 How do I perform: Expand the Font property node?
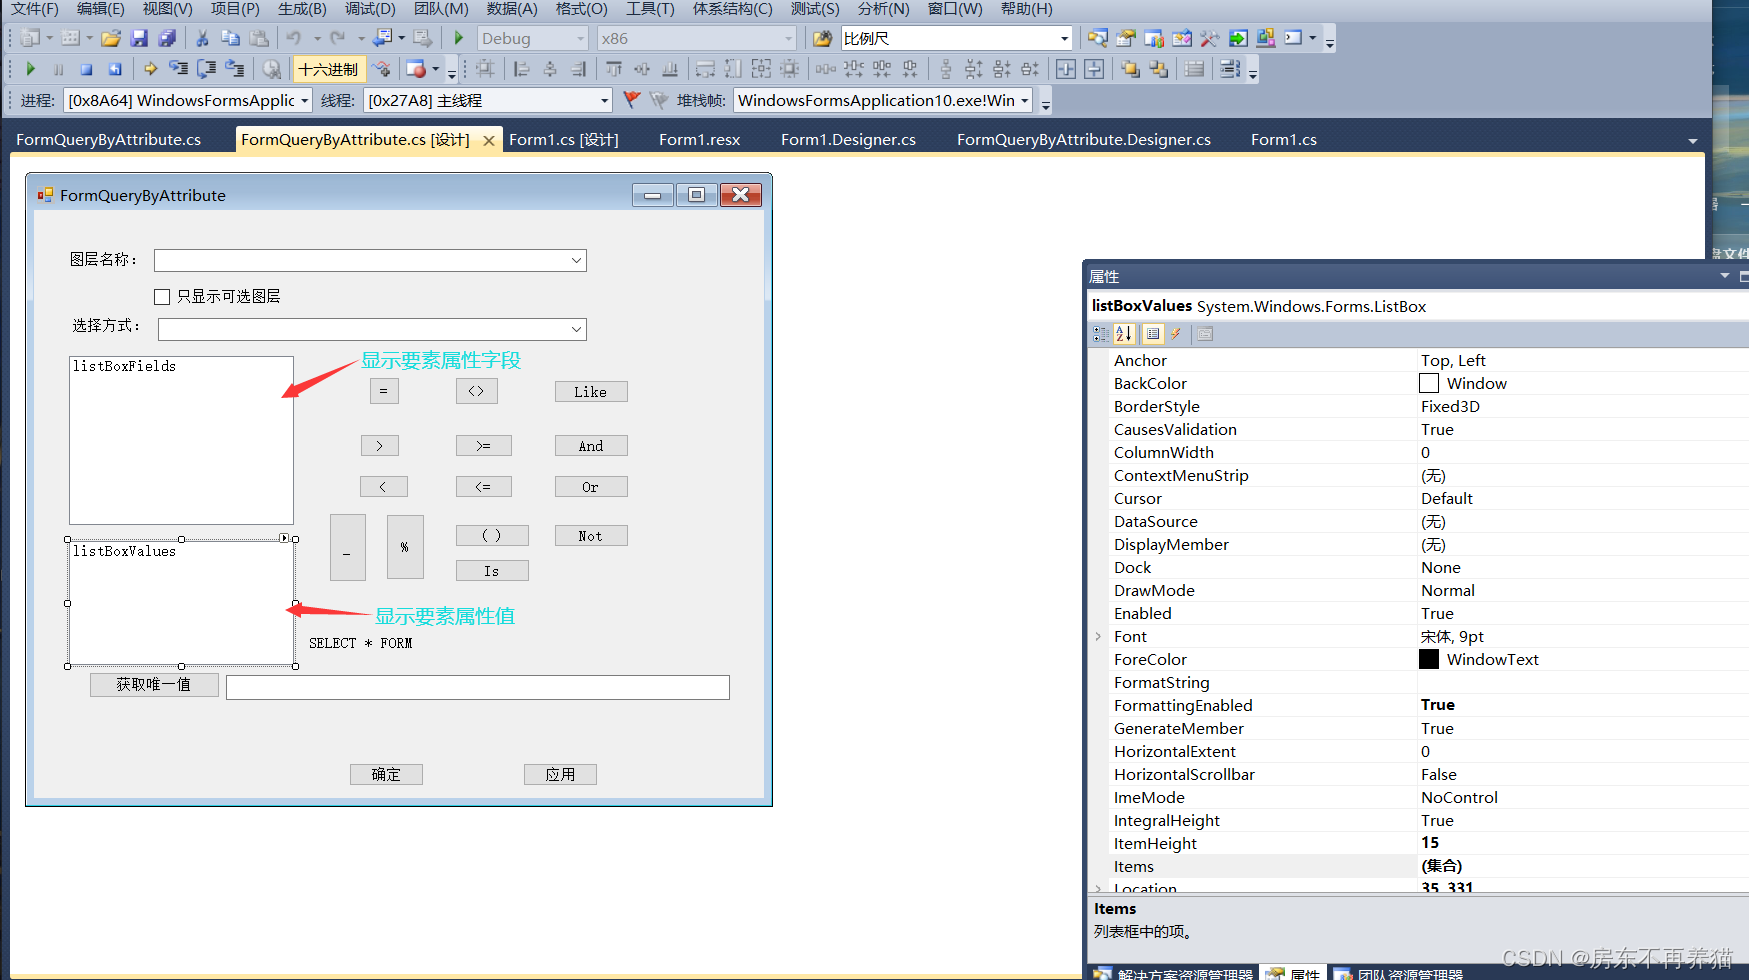(1098, 637)
